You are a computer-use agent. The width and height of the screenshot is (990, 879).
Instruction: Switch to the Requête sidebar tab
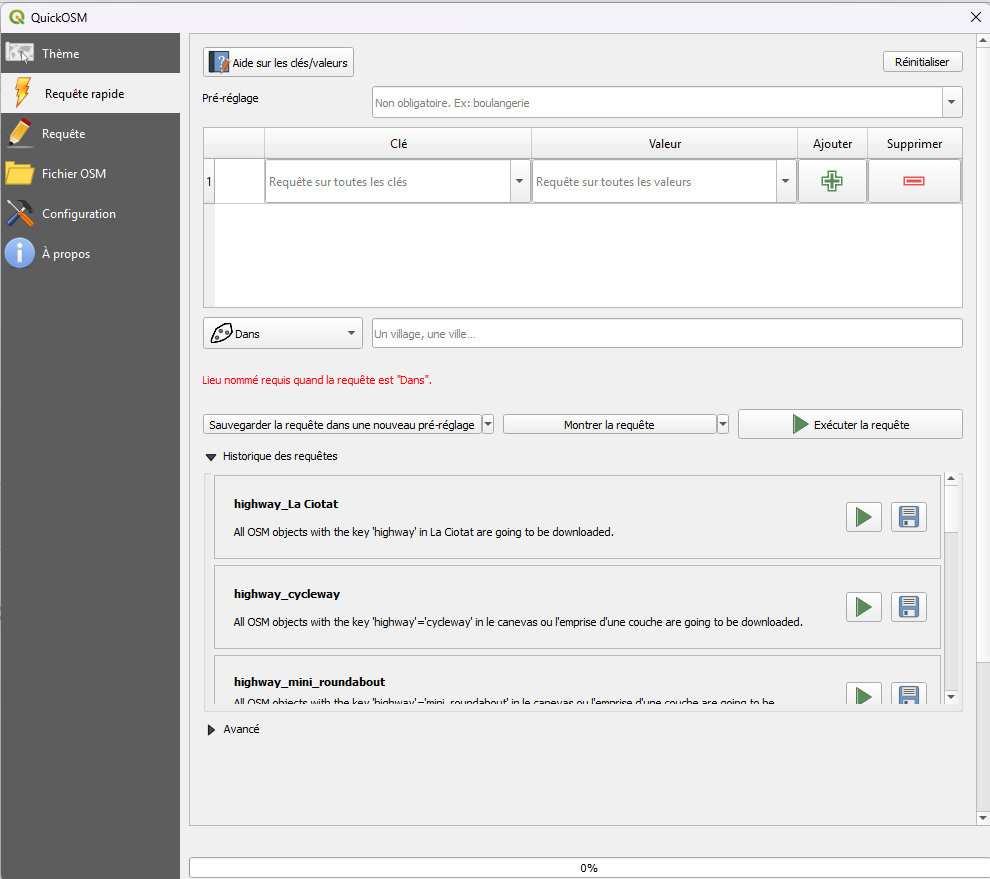pos(90,134)
